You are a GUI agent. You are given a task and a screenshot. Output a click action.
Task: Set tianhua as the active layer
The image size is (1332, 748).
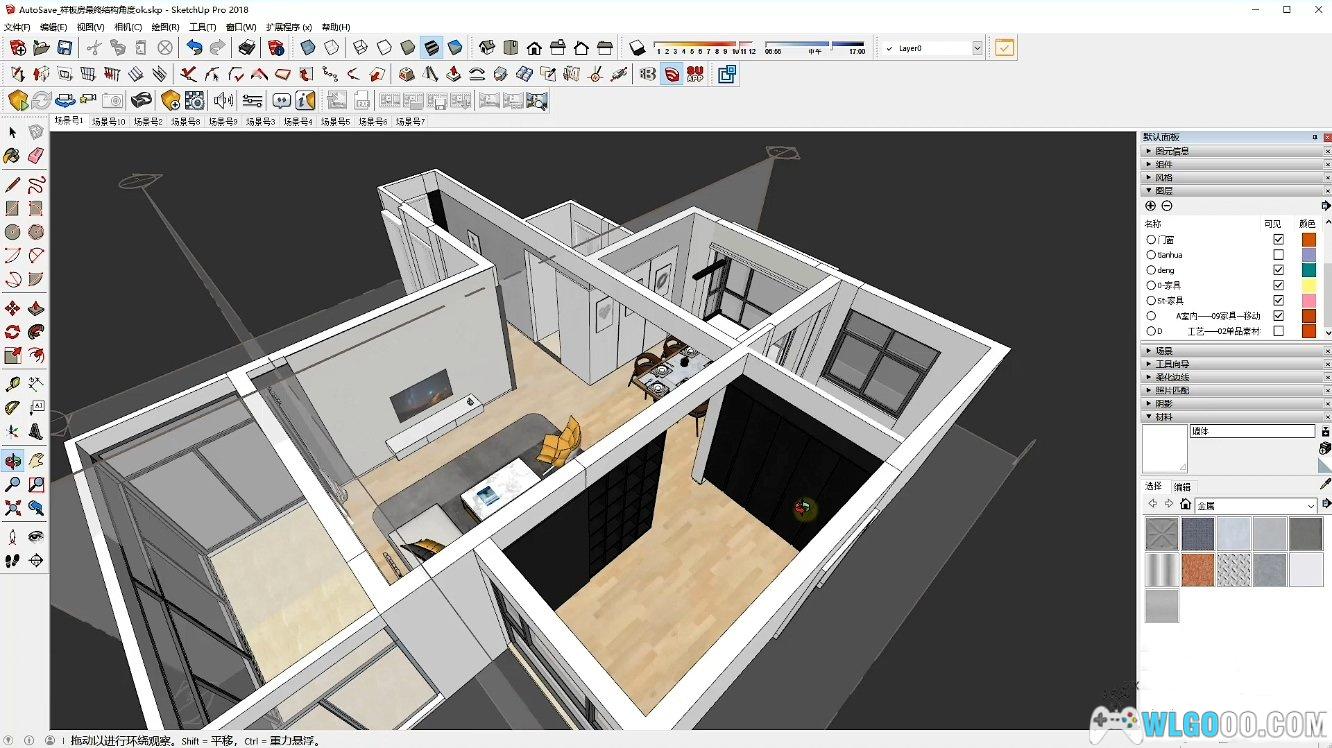point(1151,255)
